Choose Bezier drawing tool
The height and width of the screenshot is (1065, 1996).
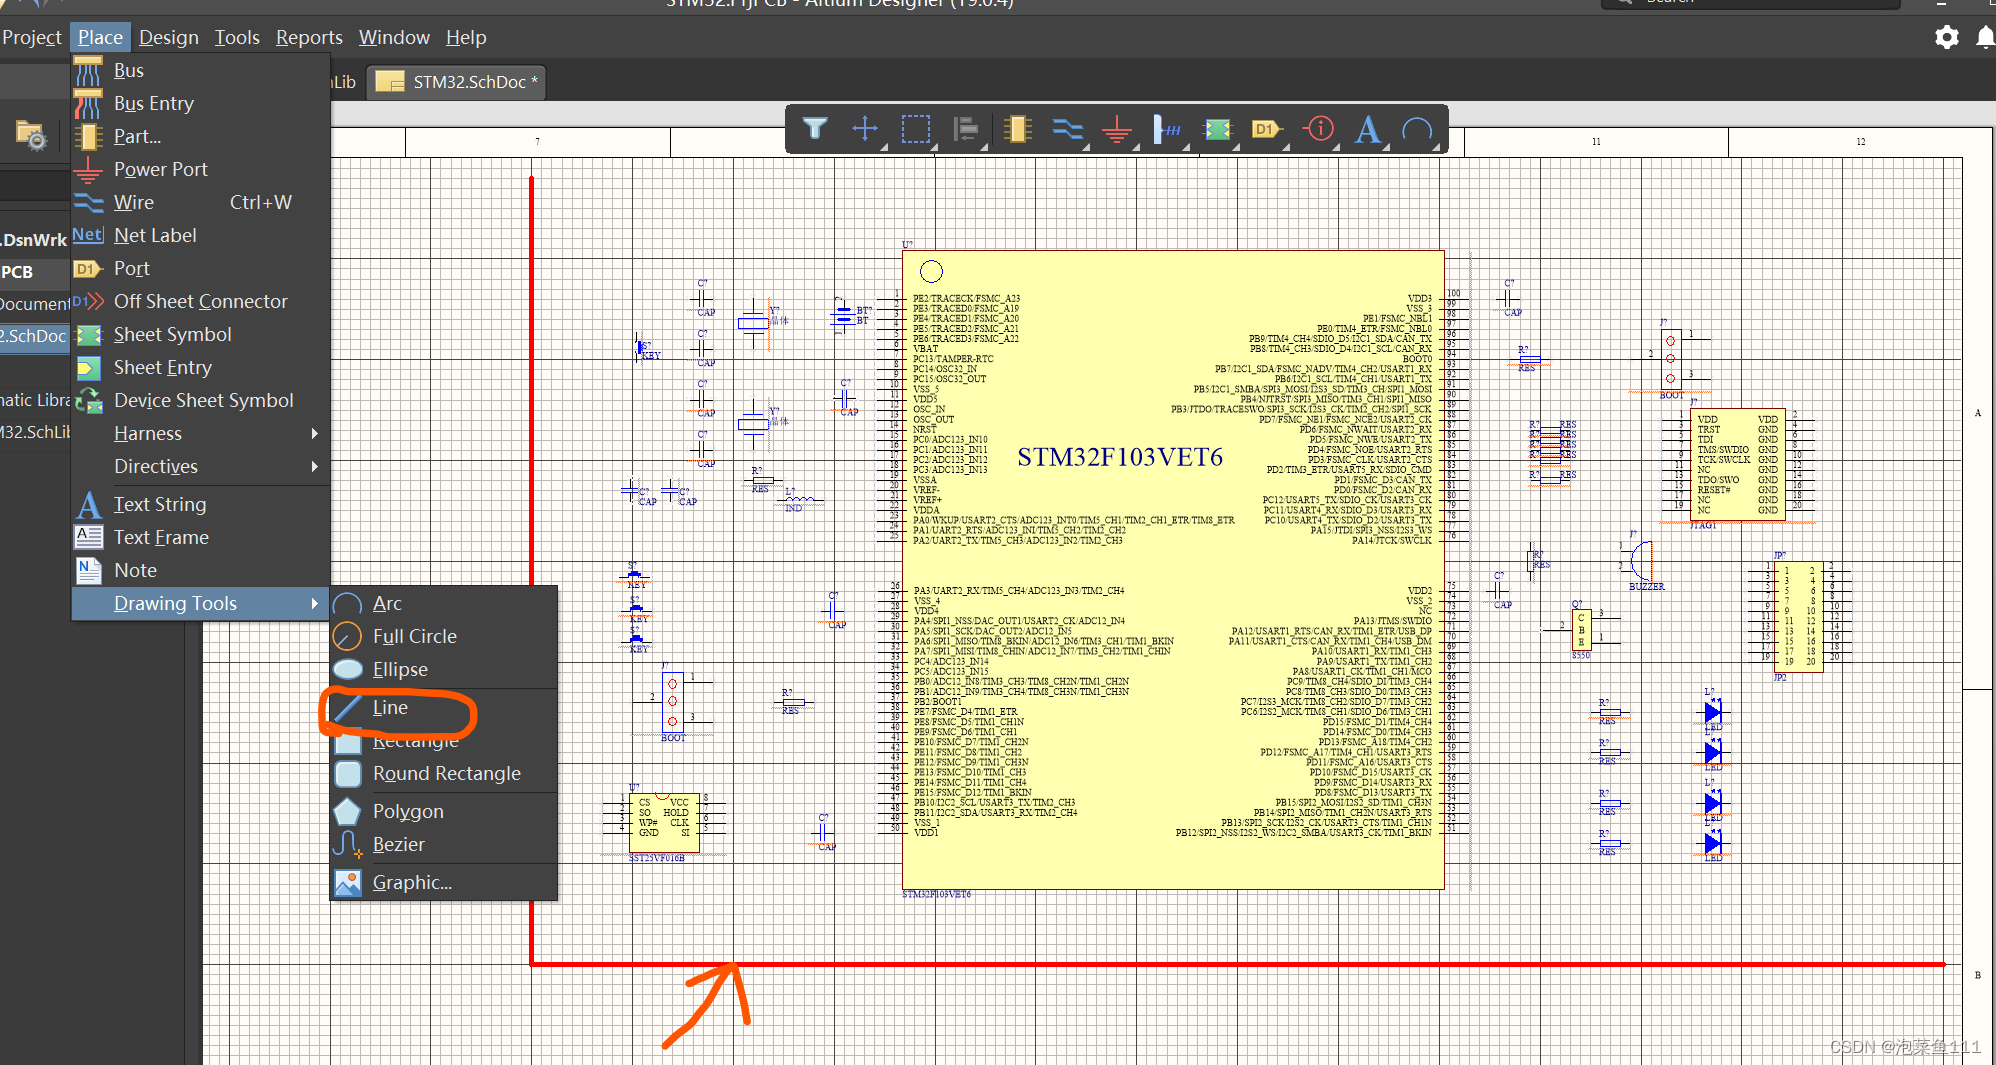(444, 844)
